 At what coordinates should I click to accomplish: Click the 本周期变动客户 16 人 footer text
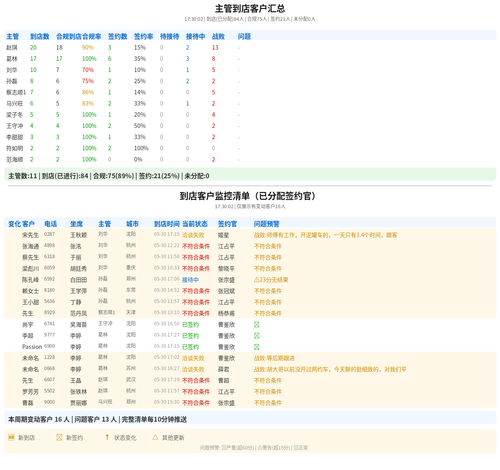coord(39,419)
